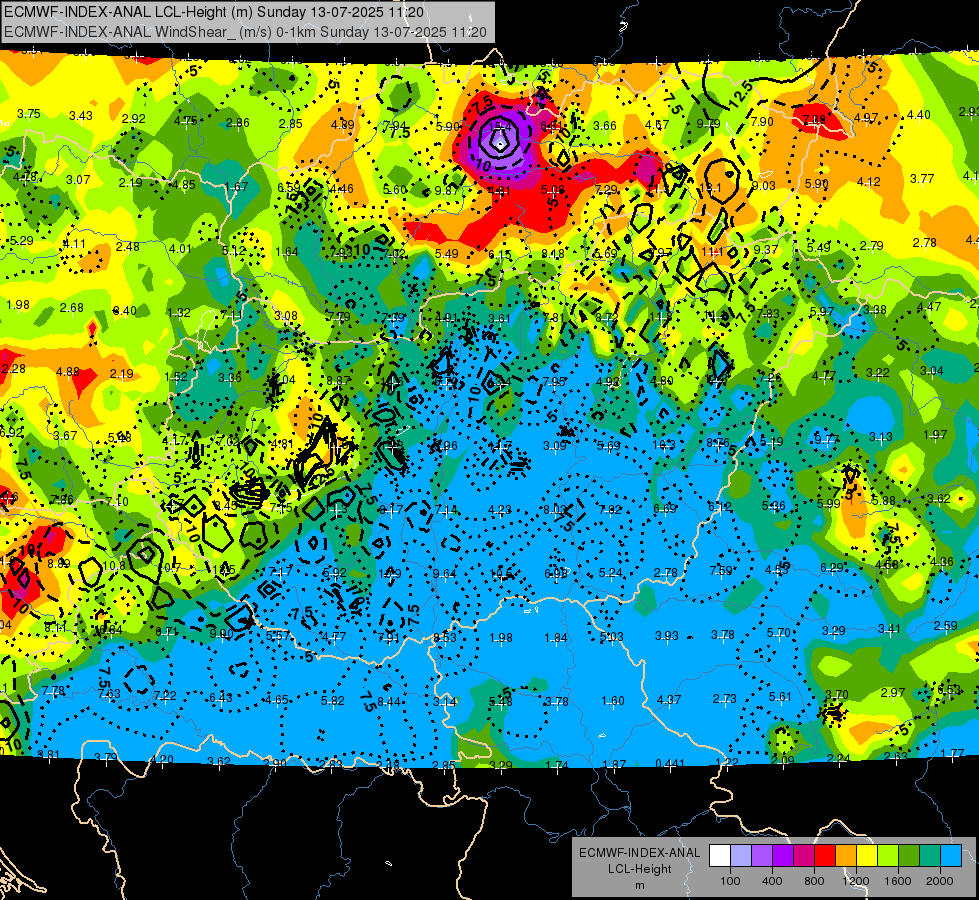Click map value 5.70
979x900 pixels.
779,633
